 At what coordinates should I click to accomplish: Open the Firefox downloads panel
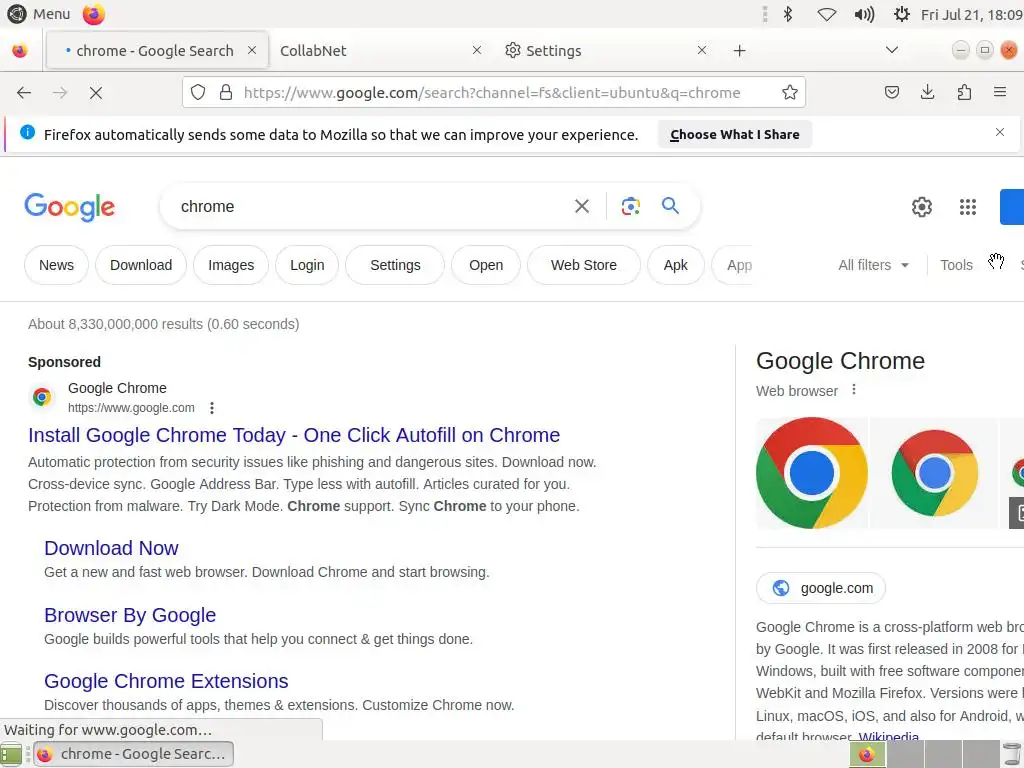(927, 92)
